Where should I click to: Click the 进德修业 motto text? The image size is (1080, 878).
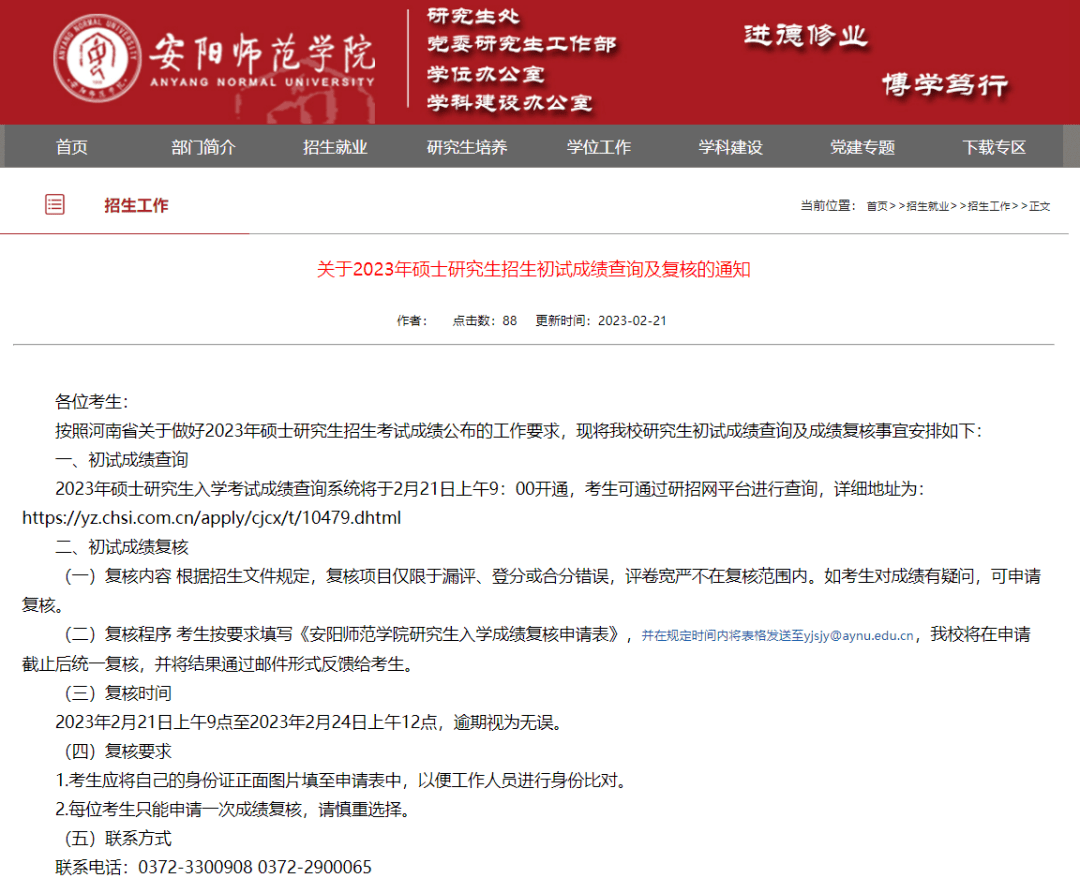click(805, 36)
